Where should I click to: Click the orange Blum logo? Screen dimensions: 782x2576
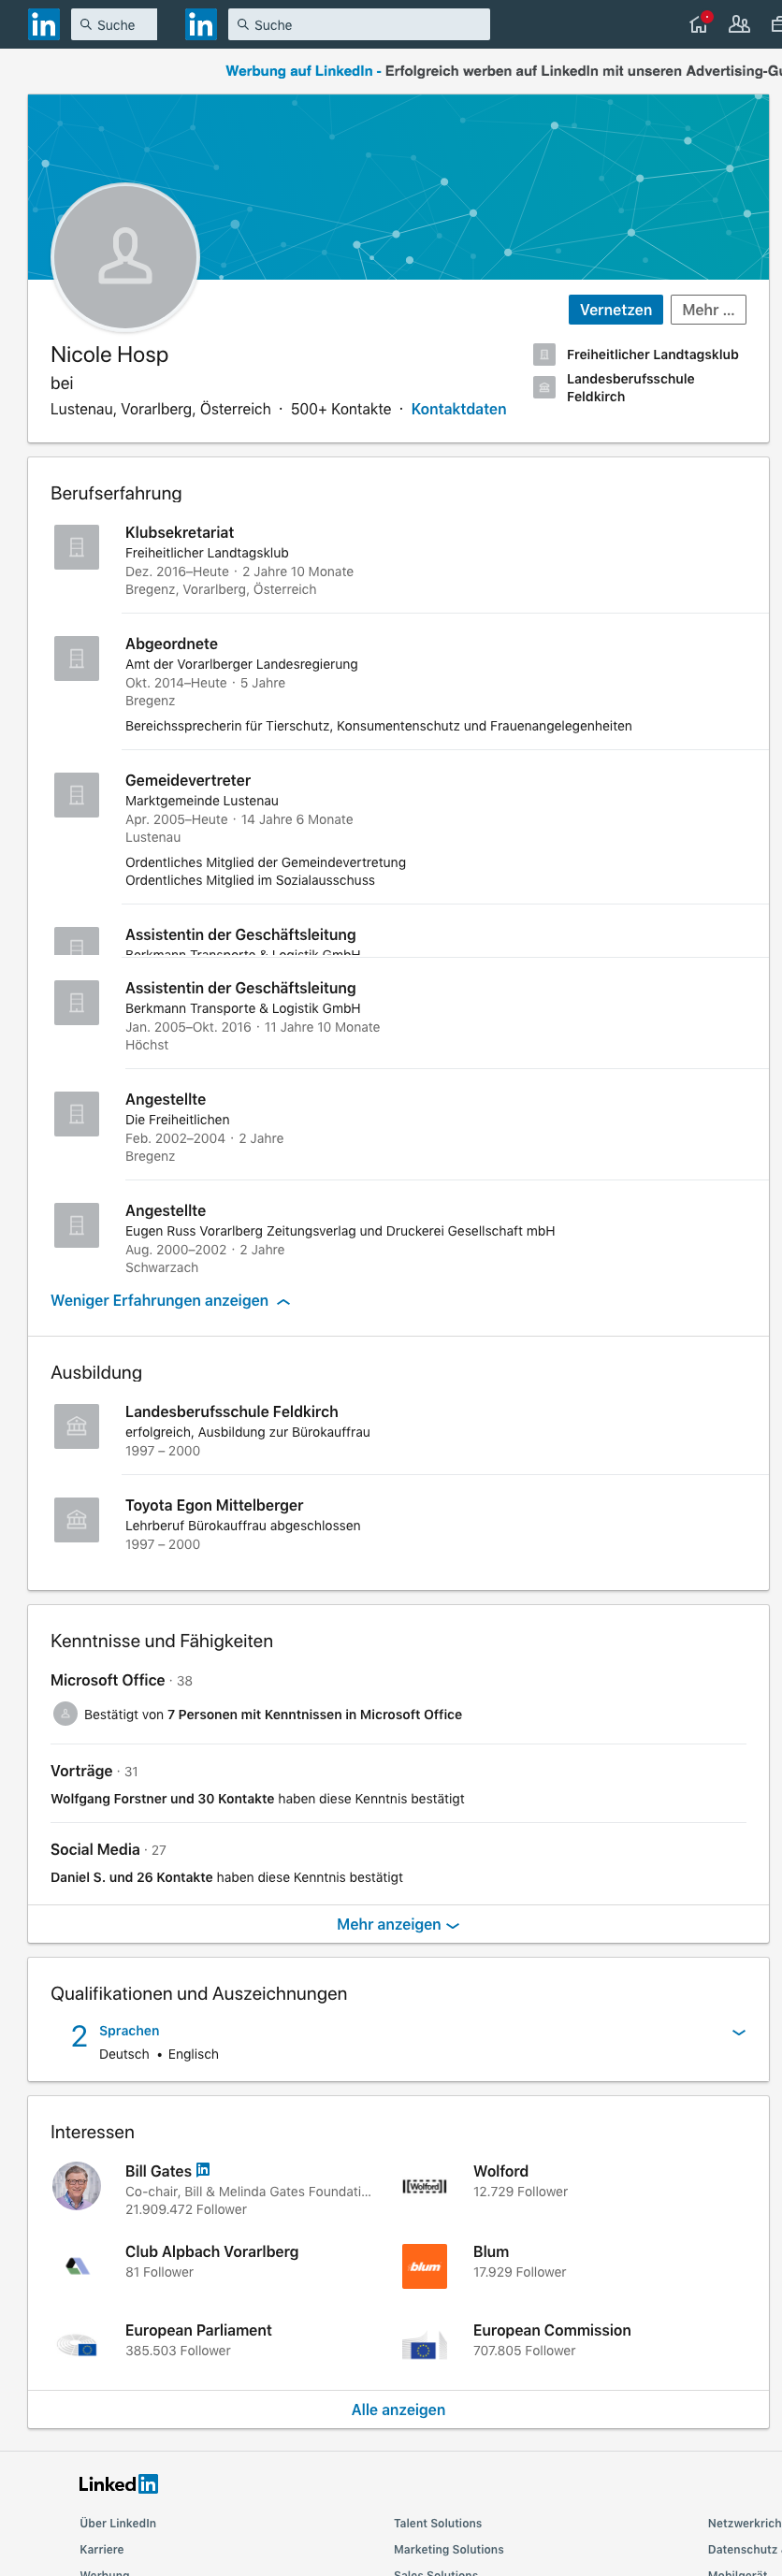424,2266
